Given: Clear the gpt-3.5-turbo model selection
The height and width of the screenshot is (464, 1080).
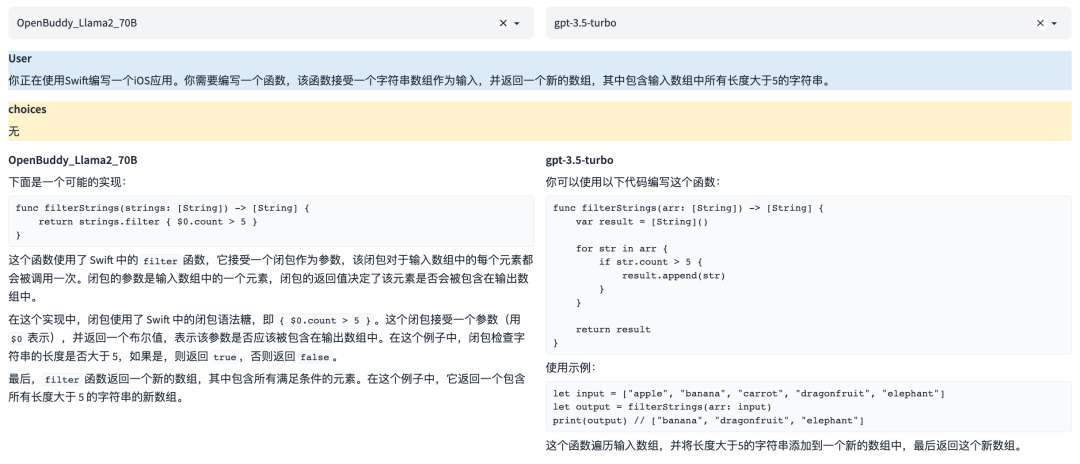Looking at the screenshot, I should pos(1040,23).
